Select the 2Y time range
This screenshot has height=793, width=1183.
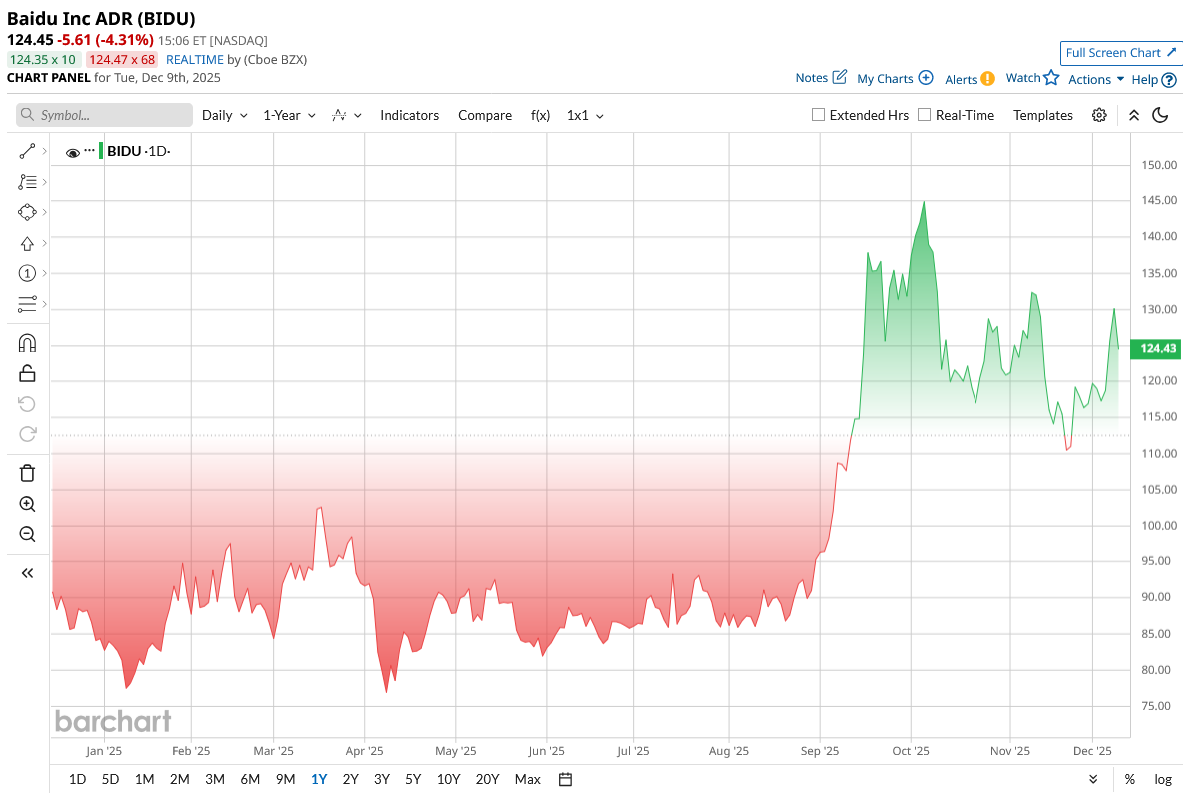click(x=350, y=779)
